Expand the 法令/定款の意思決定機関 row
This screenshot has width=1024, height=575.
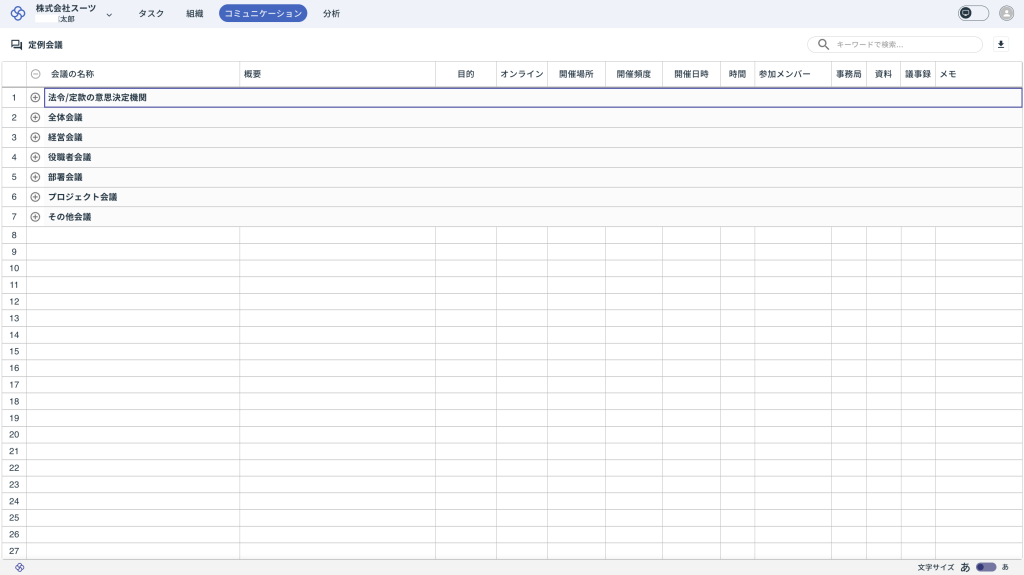tap(35, 98)
